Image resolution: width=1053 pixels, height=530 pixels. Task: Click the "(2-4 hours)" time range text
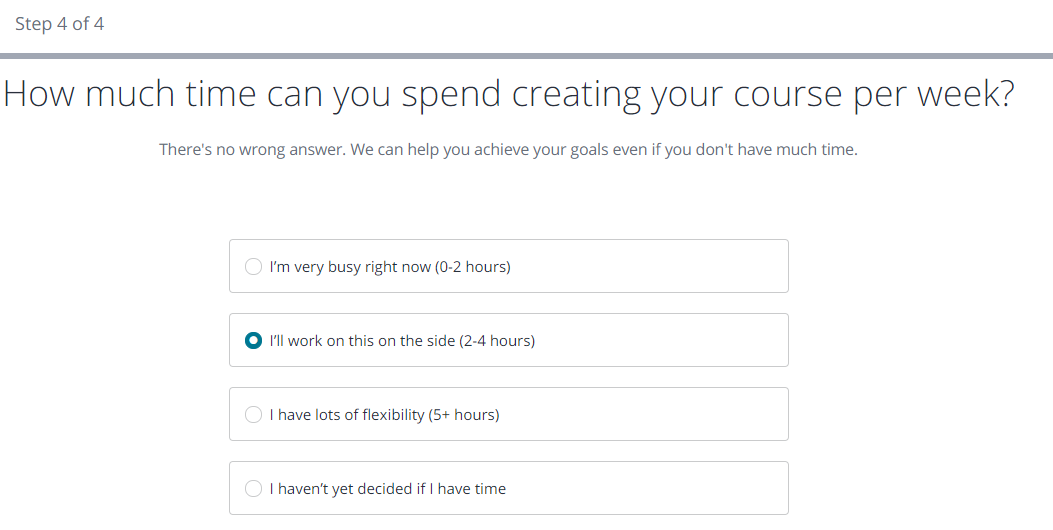pos(497,341)
